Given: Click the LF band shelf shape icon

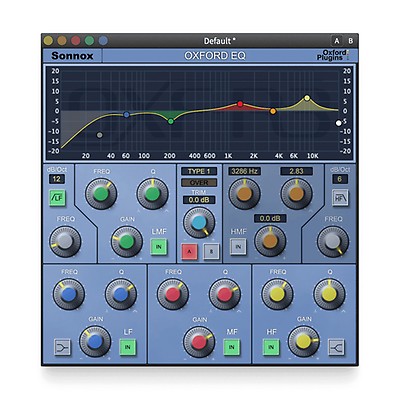Looking at the screenshot, I should point(62,347).
